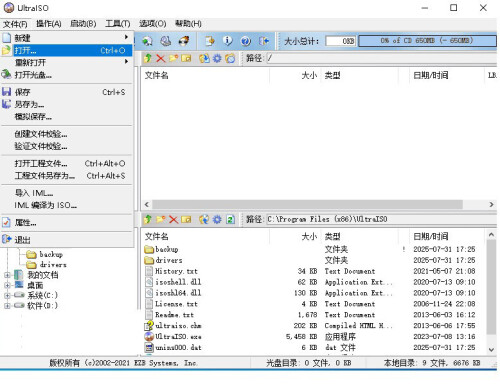Choose 属性... menu entry
500x384 pixels.
pos(67,223)
